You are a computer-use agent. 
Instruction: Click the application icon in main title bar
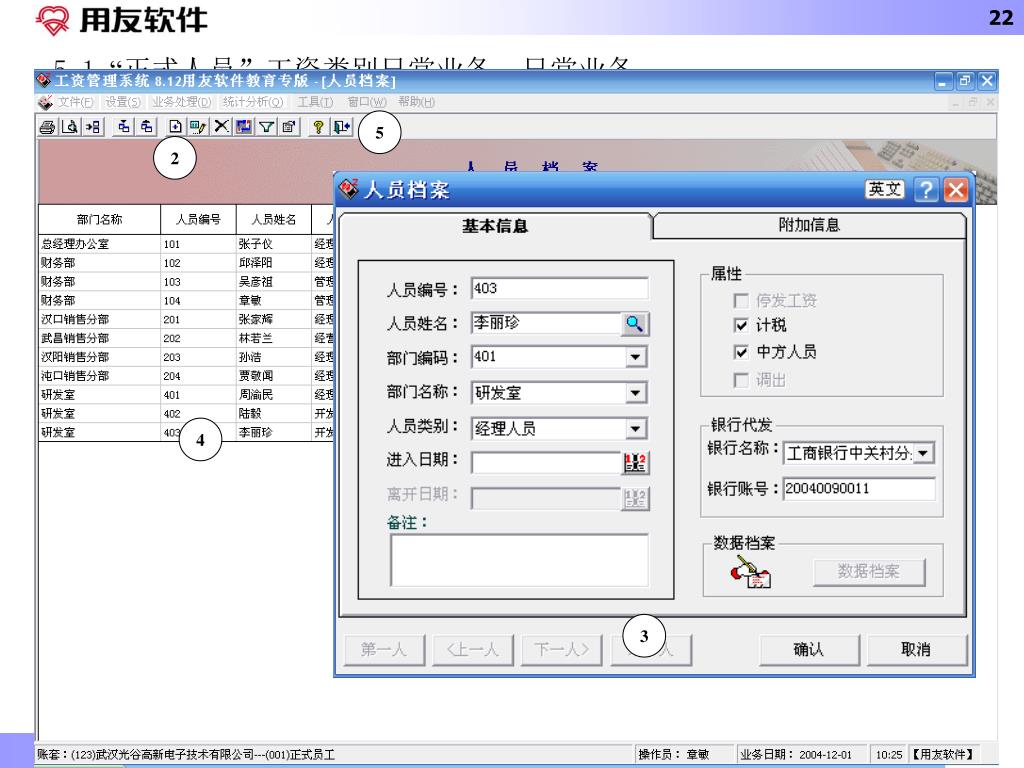44,80
